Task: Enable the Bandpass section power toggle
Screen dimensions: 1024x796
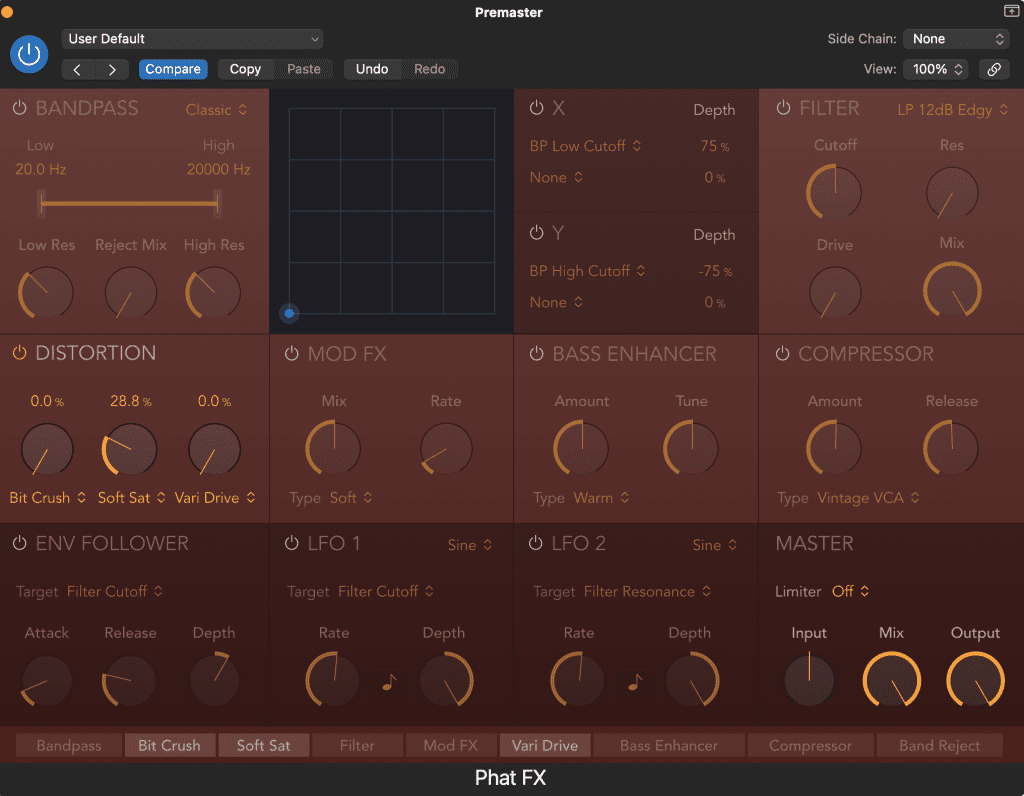Action: tap(20, 108)
